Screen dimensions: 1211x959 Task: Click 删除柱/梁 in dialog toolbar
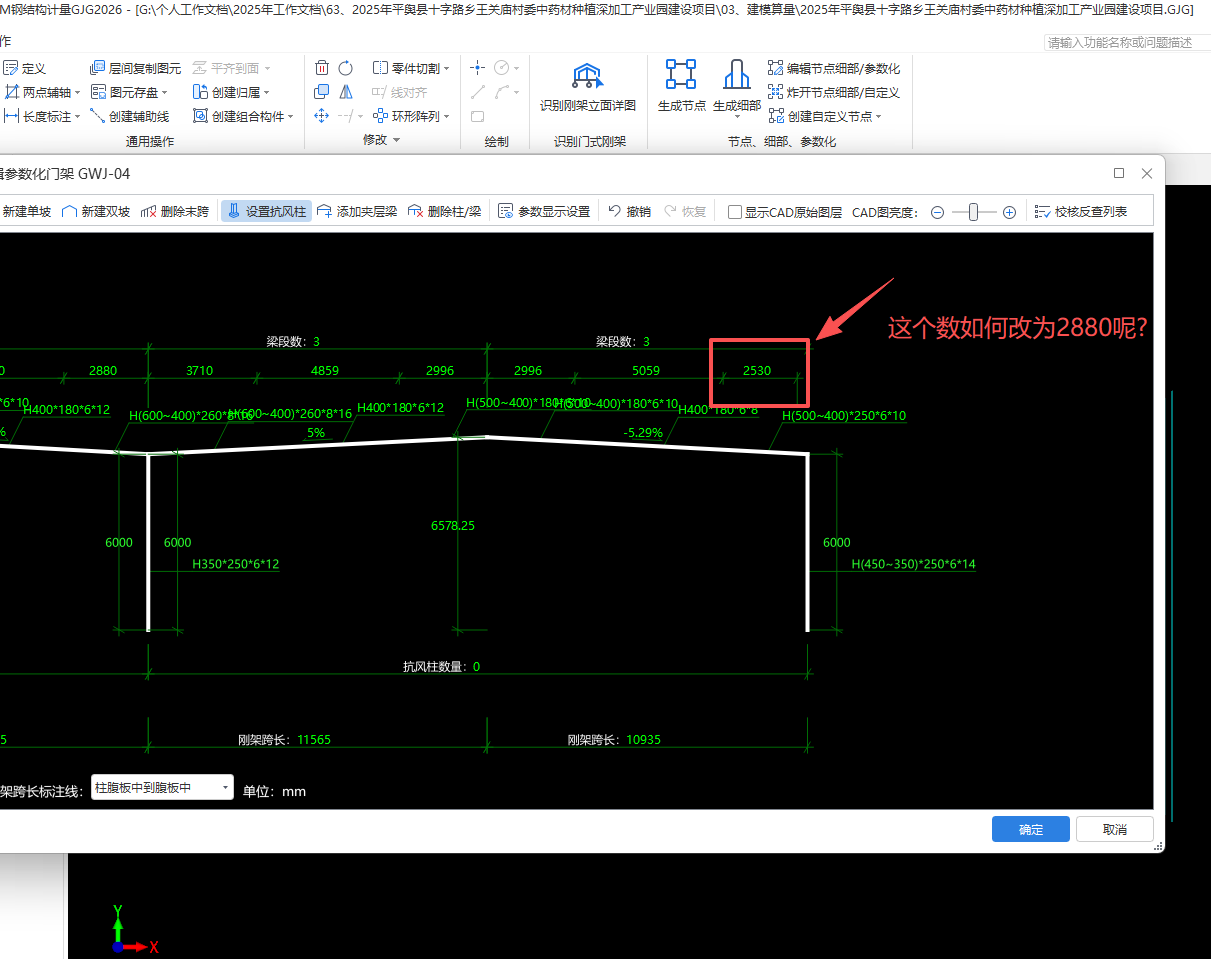tap(444, 211)
